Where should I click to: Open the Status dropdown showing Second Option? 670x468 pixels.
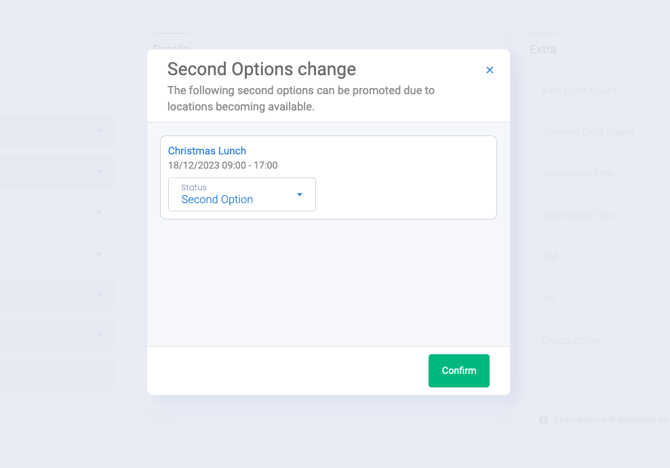[242, 194]
